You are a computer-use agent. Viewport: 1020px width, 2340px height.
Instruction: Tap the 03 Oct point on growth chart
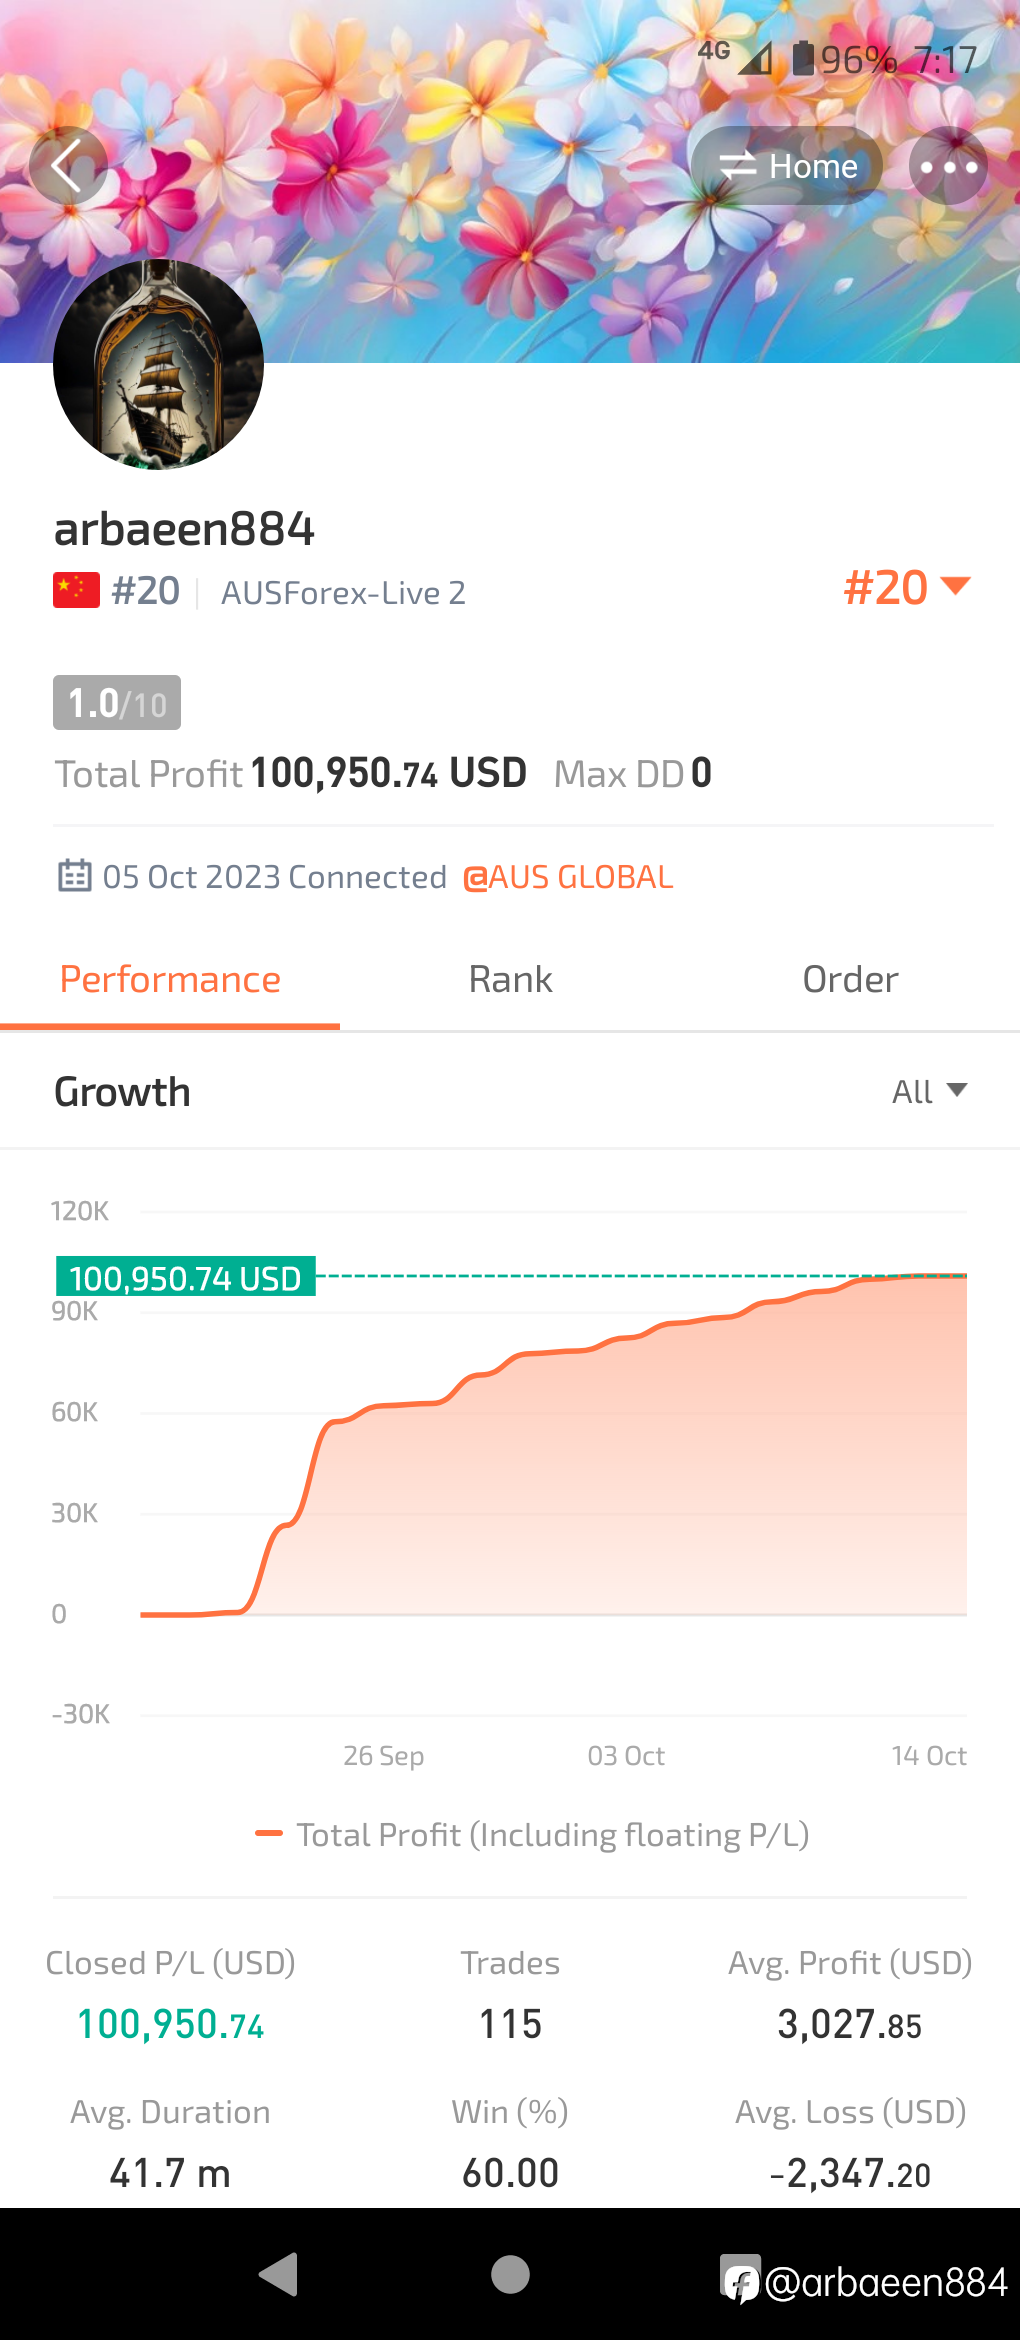coord(626,1338)
